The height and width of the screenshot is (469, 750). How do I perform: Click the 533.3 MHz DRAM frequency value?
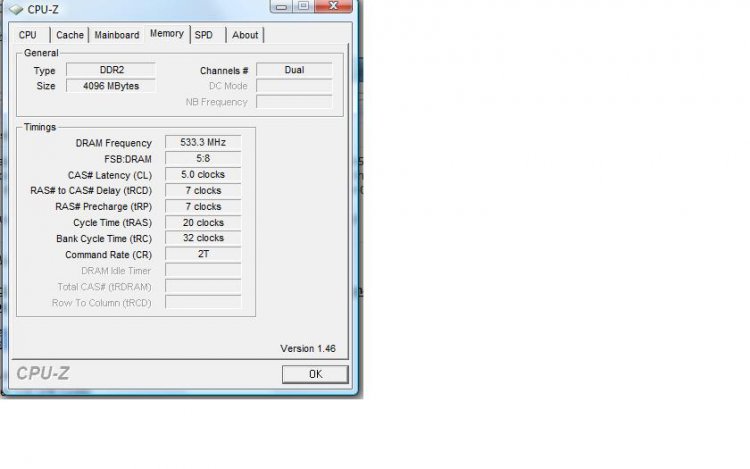(x=203, y=142)
